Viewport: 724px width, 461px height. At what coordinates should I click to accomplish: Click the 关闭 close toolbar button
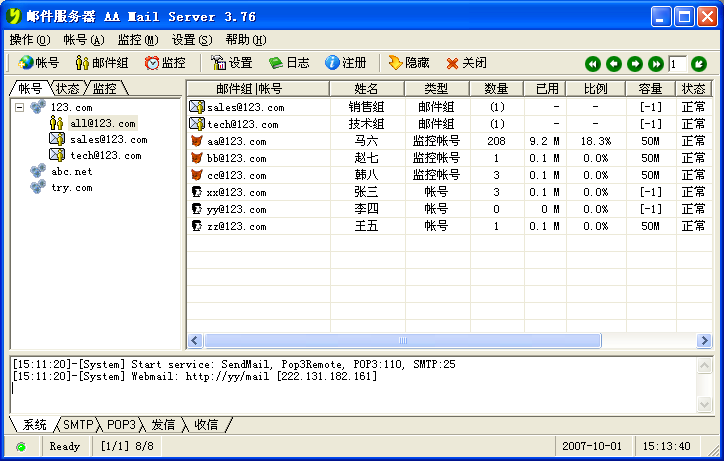pos(466,63)
